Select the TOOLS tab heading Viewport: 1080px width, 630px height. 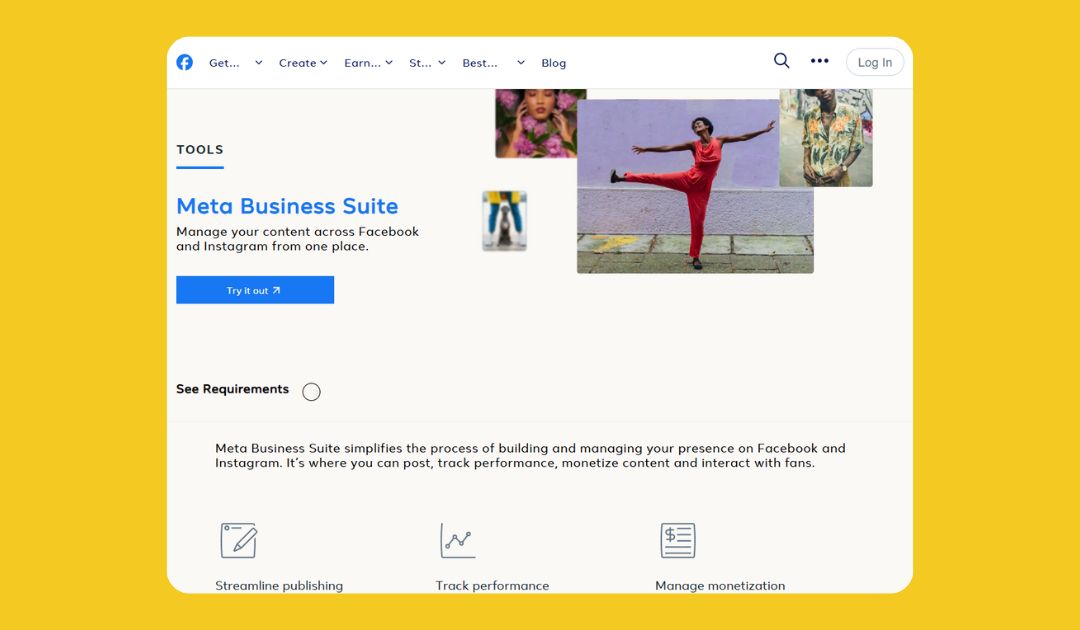200,149
